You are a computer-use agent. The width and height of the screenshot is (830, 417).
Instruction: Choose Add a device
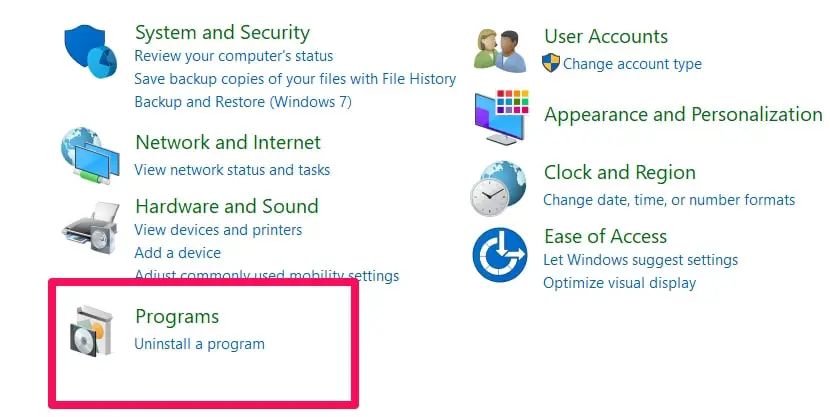coord(177,253)
